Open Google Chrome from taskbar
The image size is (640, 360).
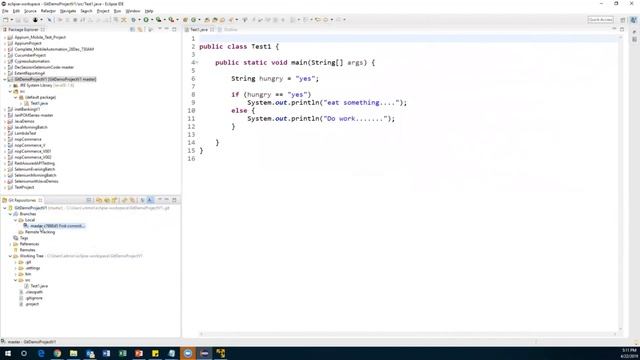click(x=57, y=353)
